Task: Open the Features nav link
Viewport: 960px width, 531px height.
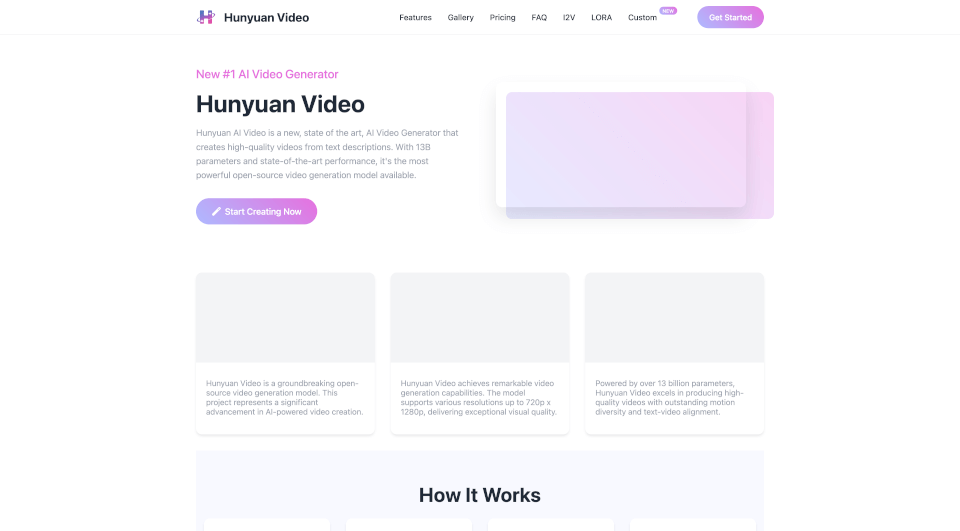Action: click(415, 18)
